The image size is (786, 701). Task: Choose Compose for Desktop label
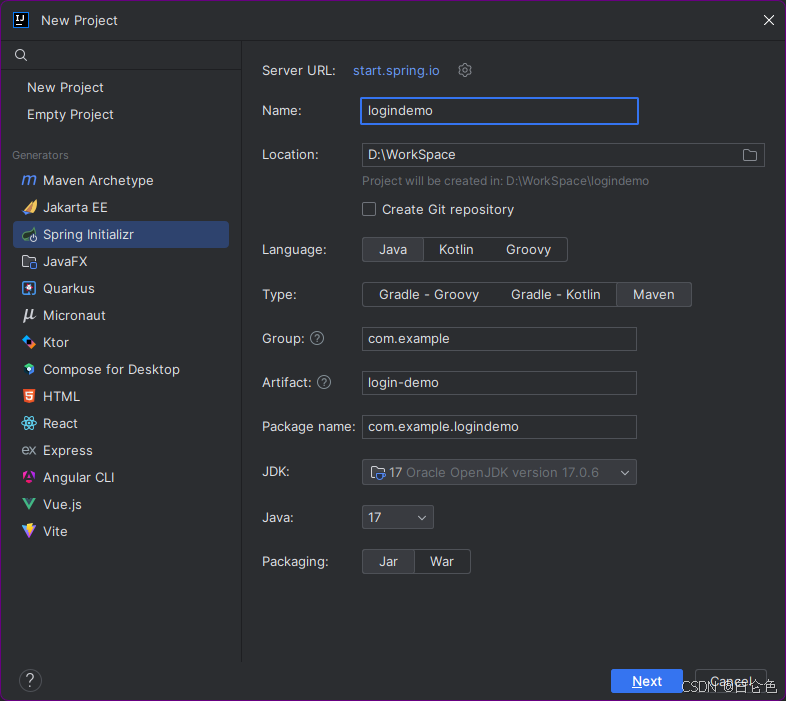(111, 370)
